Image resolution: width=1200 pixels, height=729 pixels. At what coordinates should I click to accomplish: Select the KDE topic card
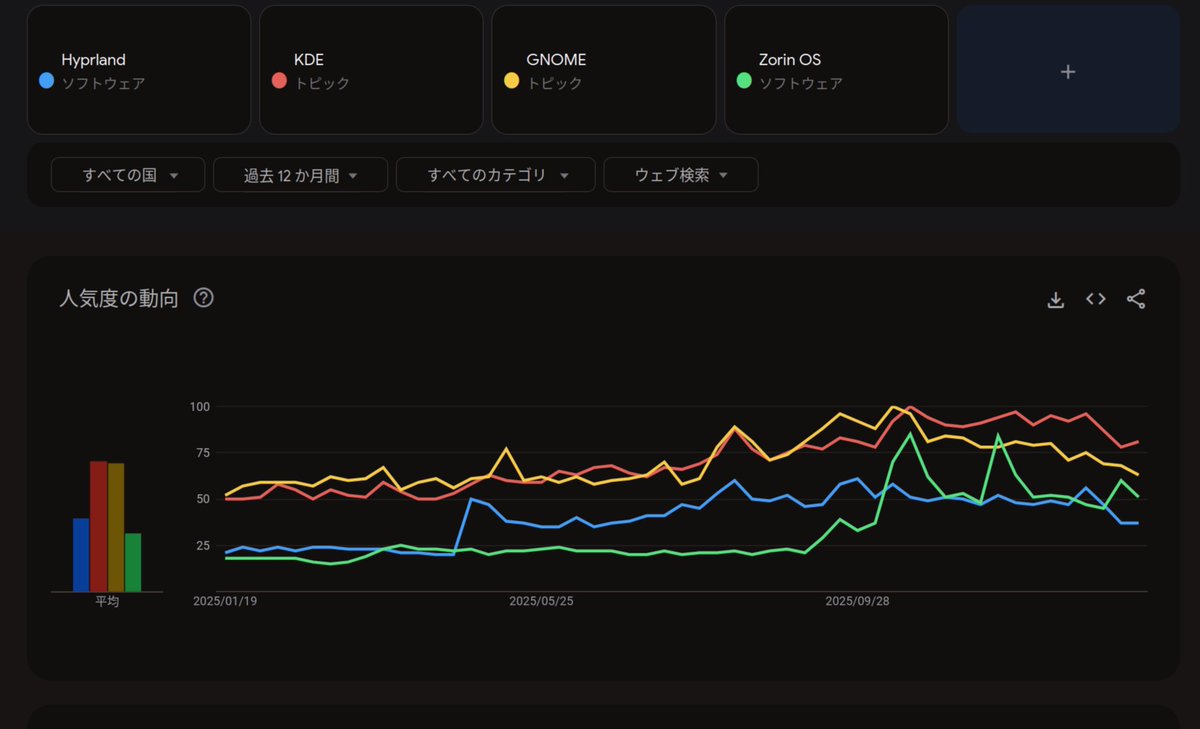tap(371, 70)
